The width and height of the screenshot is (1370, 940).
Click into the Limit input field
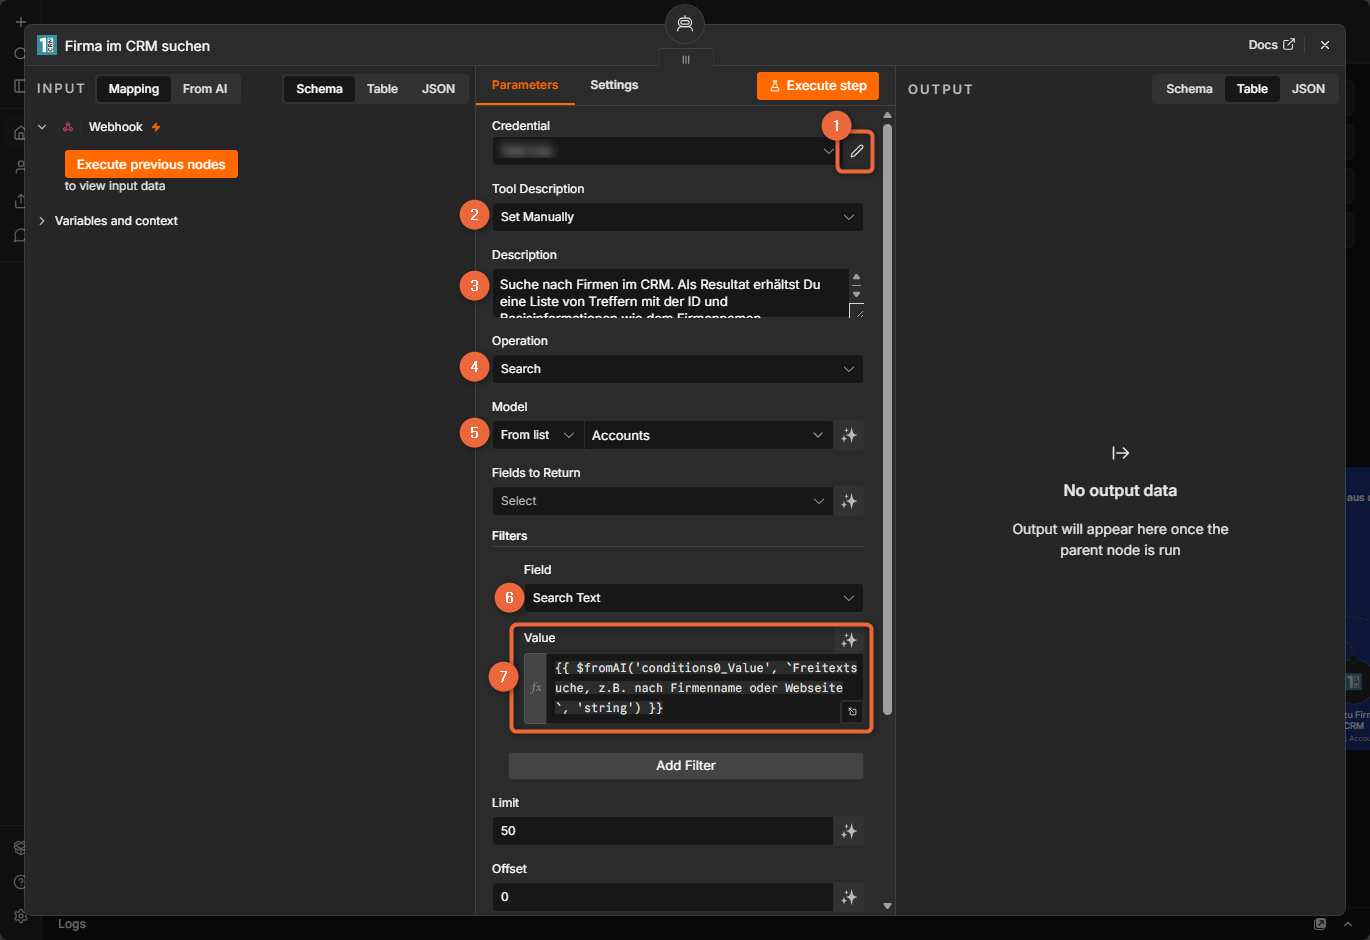click(x=663, y=831)
